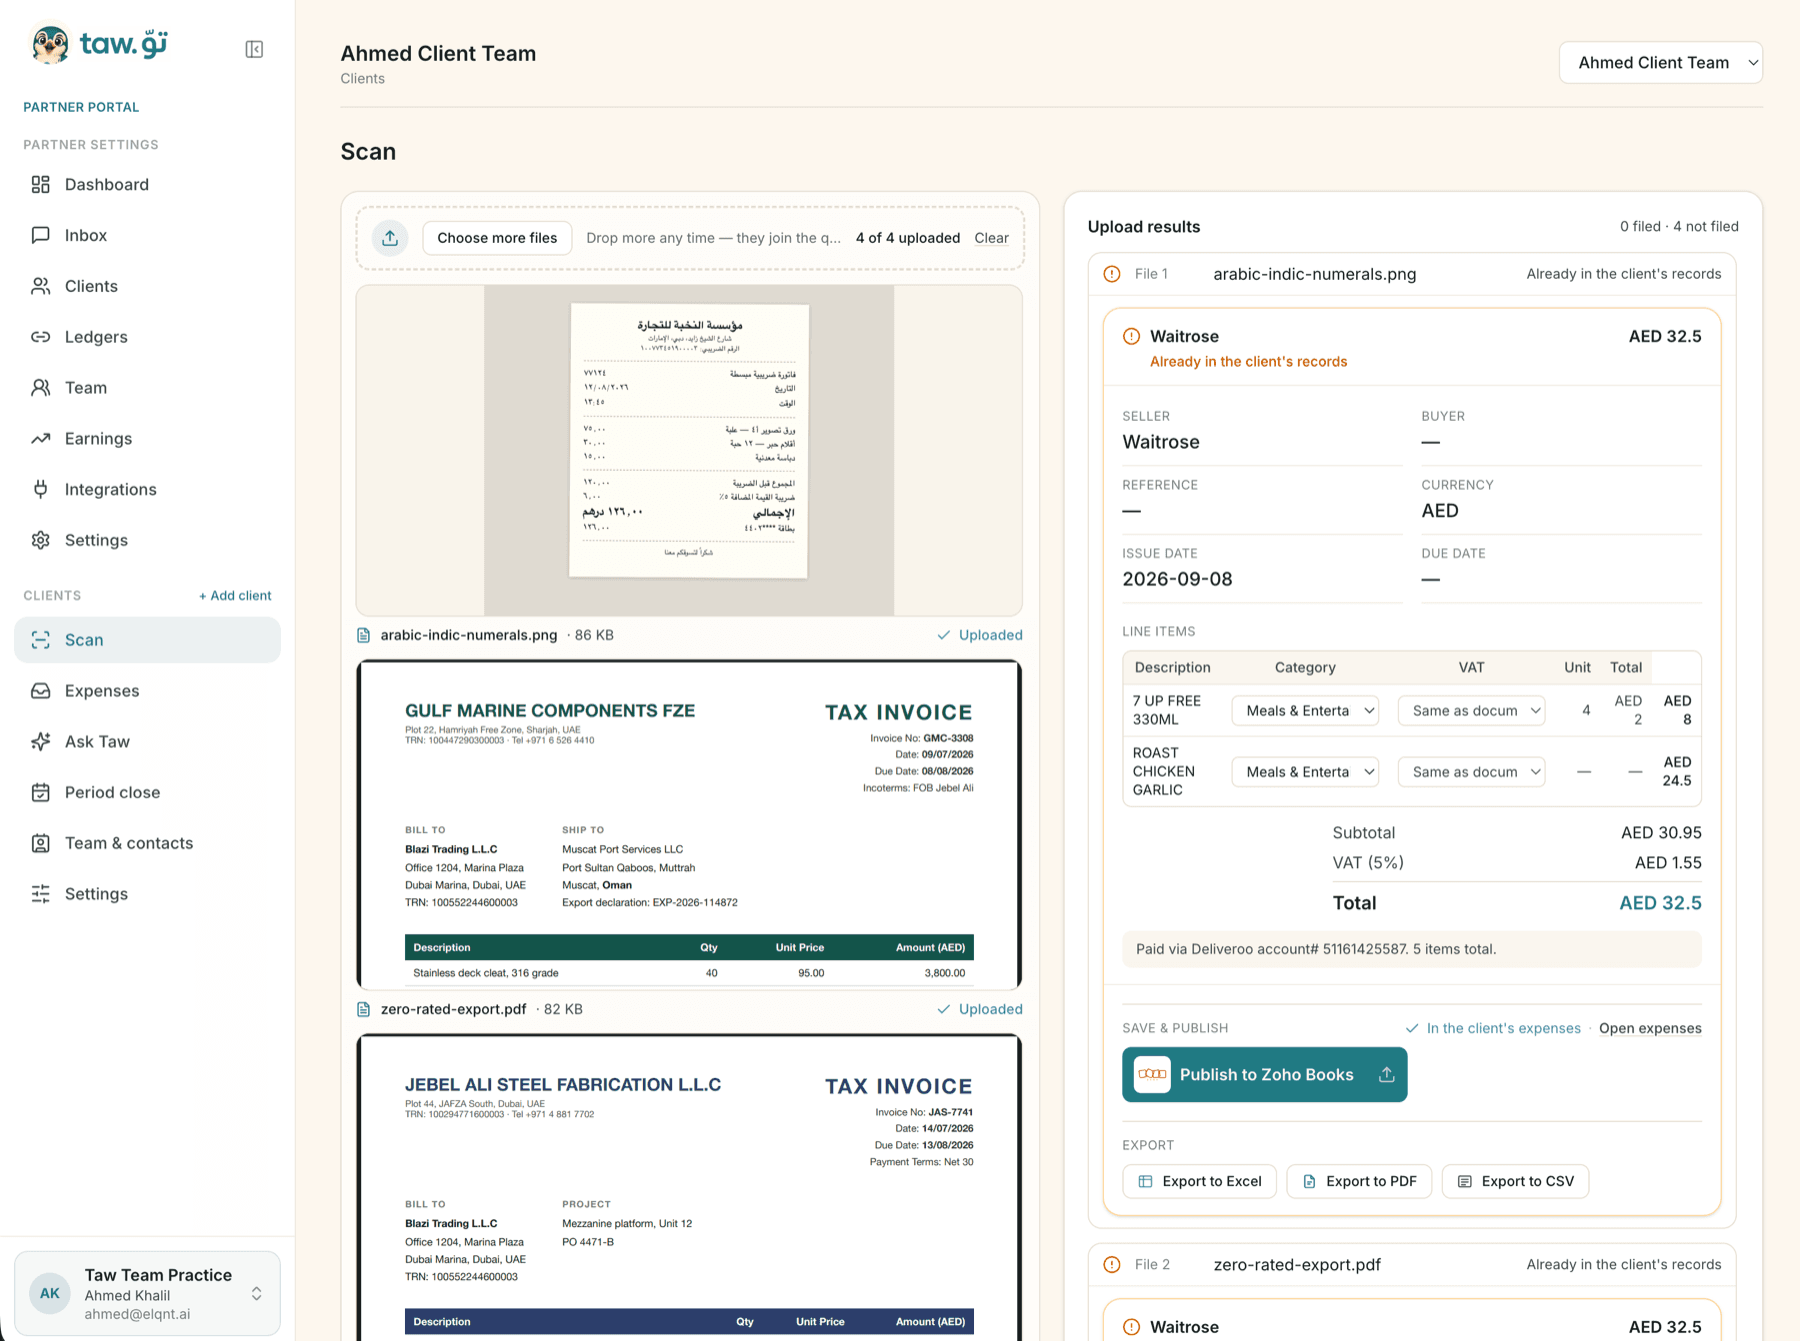Click the Period close calendar icon

pos(40,792)
